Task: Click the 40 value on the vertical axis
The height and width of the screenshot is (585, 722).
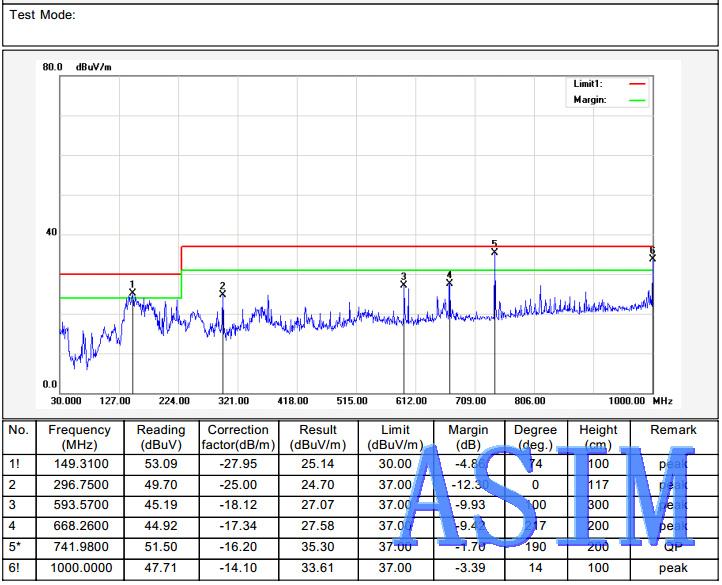Action: (51, 232)
